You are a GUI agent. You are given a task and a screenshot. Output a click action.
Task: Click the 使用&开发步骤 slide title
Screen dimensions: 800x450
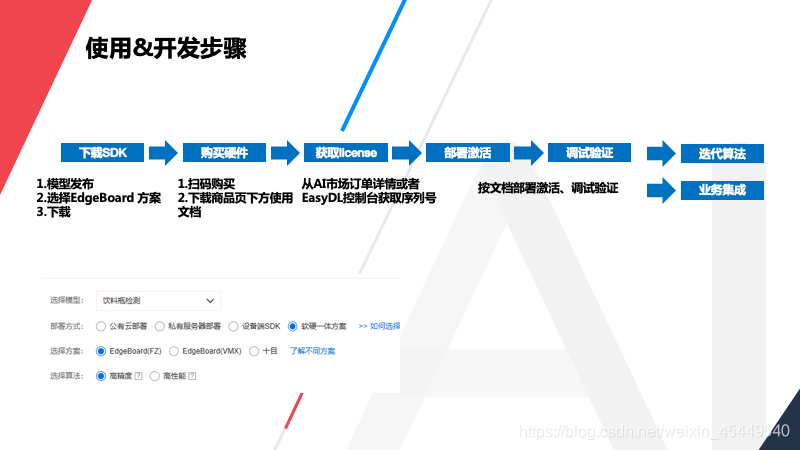point(166,48)
